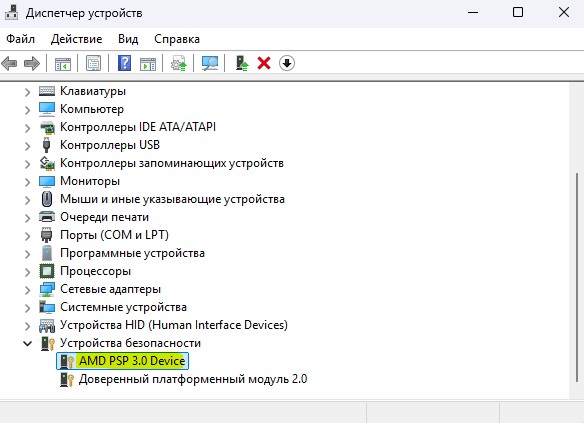Click the vertical scrollbar thumb
Screen dimensions: 584x423
577,277
